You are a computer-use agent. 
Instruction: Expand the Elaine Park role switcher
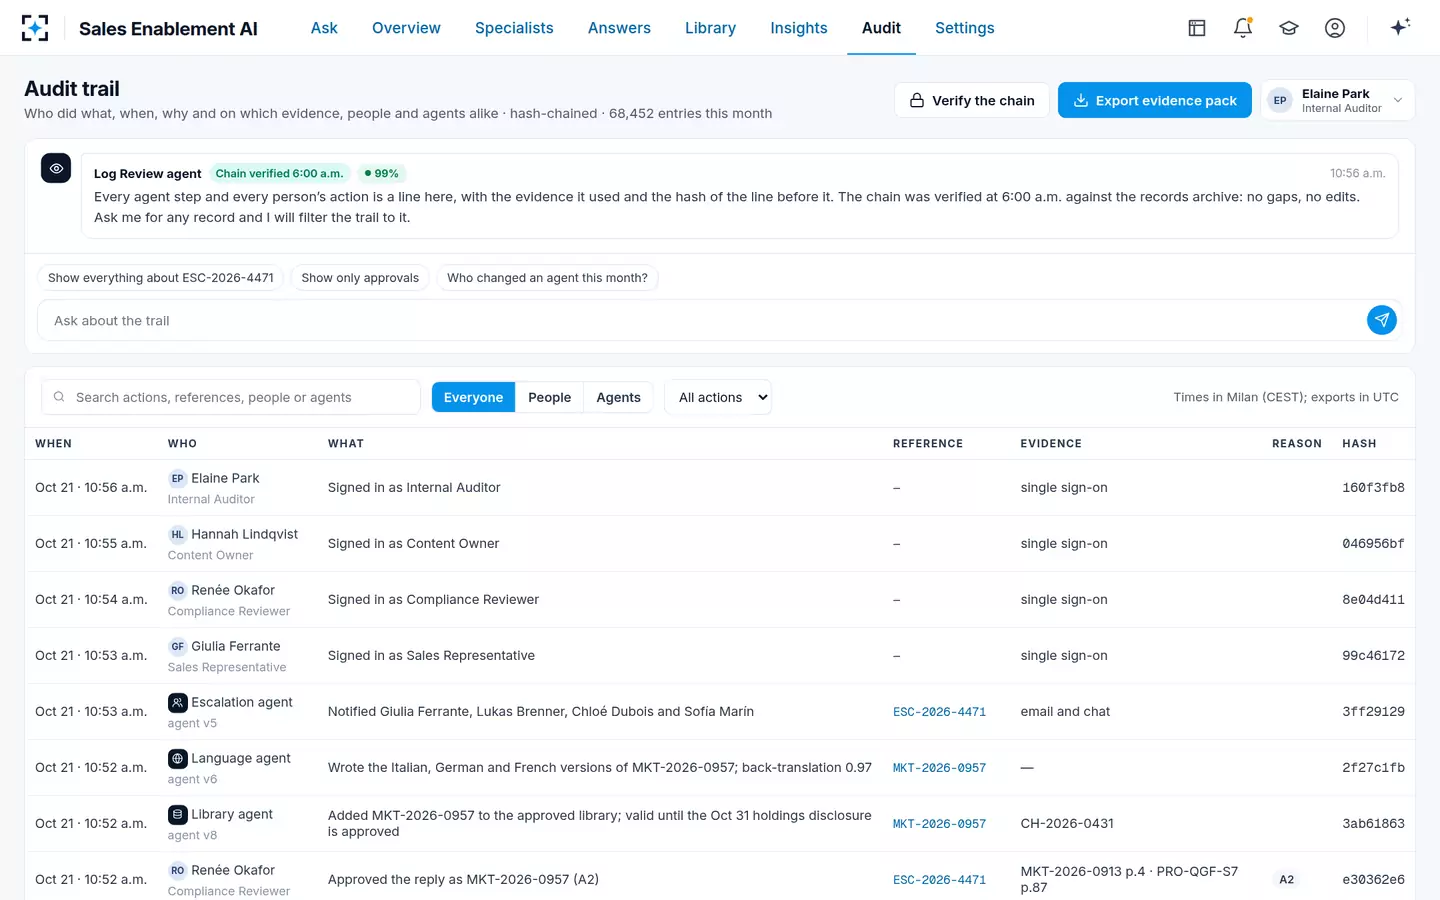[x=1337, y=100]
